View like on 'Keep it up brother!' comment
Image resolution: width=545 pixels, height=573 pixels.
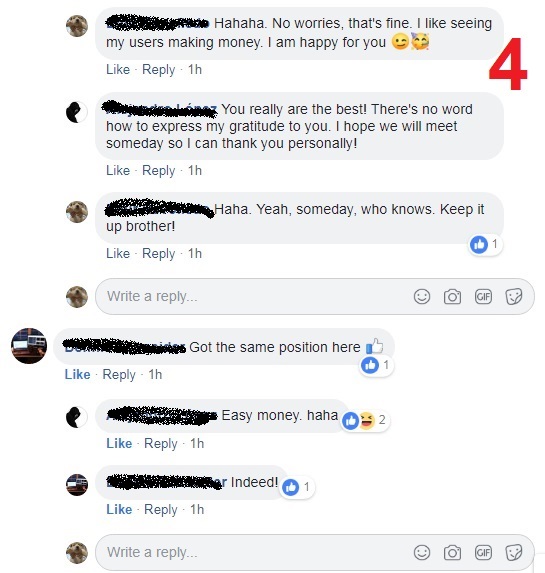485,244
